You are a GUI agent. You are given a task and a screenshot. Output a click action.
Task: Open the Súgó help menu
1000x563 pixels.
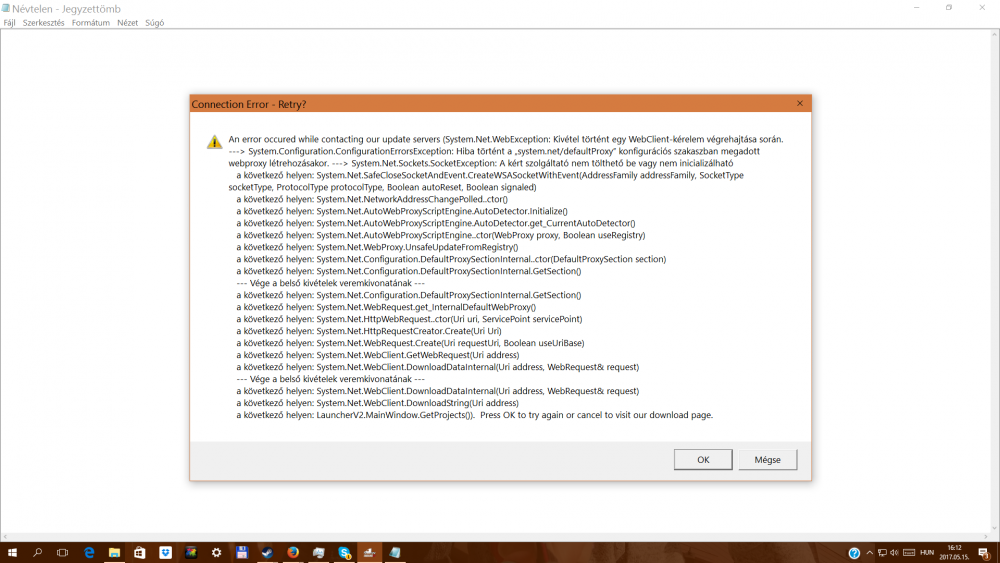[155, 23]
